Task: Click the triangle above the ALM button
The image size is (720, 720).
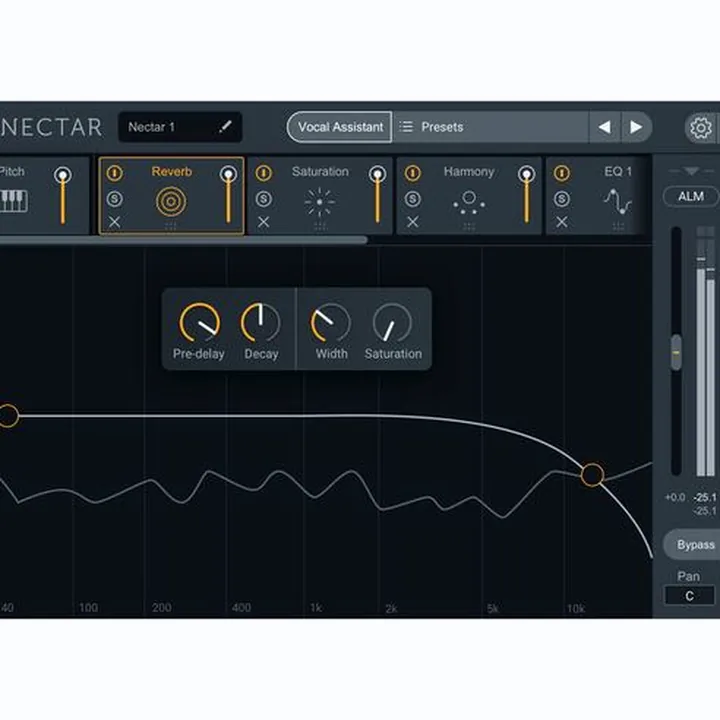Action: (x=691, y=172)
